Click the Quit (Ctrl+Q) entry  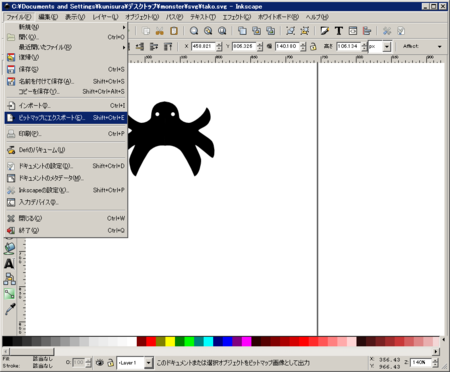[x=66, y=230]
